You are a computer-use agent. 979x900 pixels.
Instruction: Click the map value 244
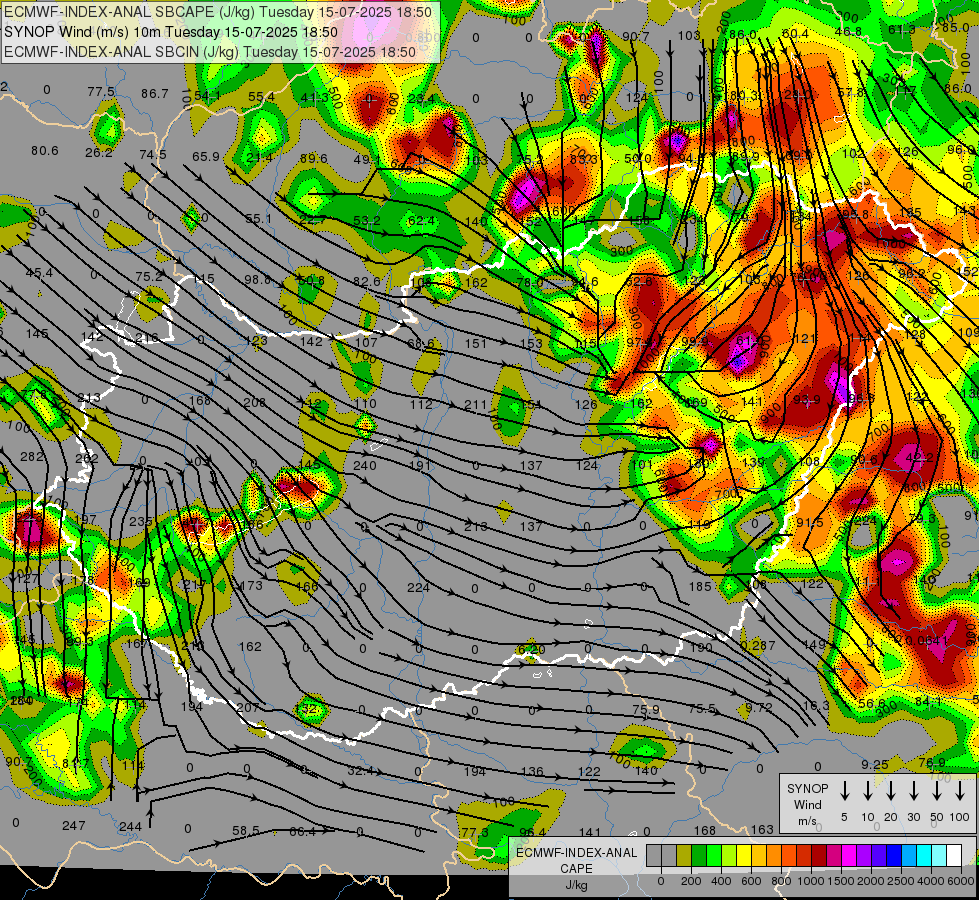[130, 827]
